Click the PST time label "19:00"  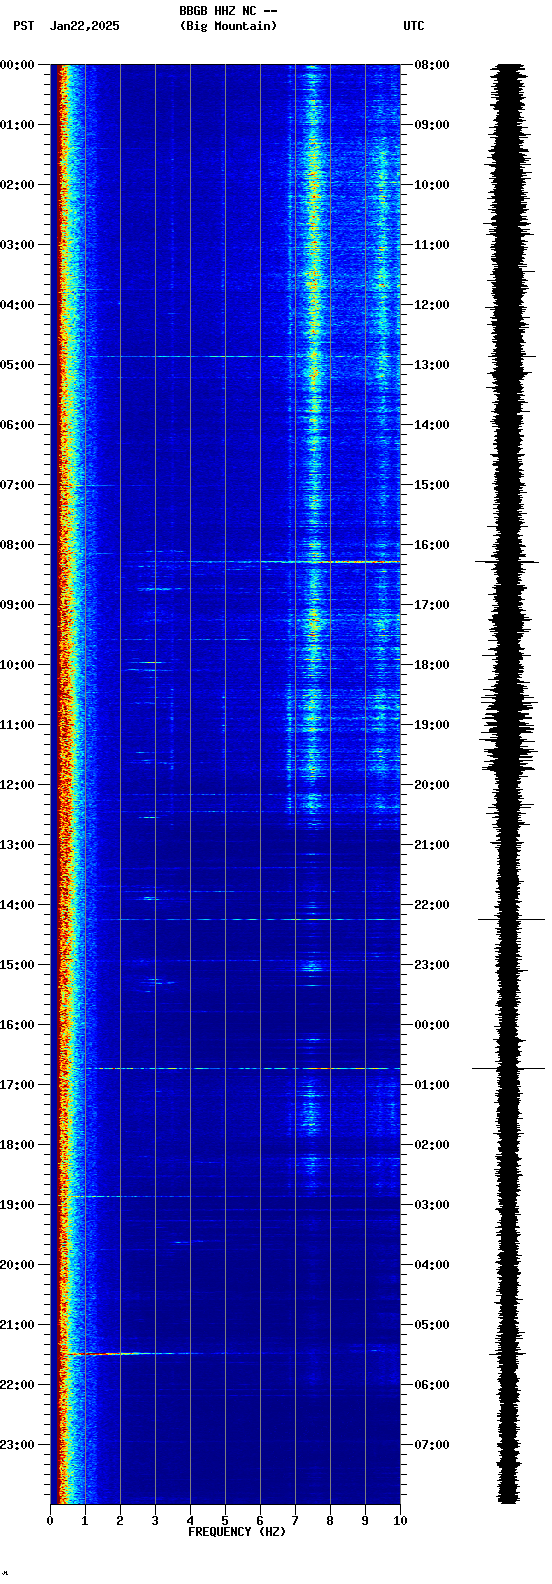[17, 1205]
